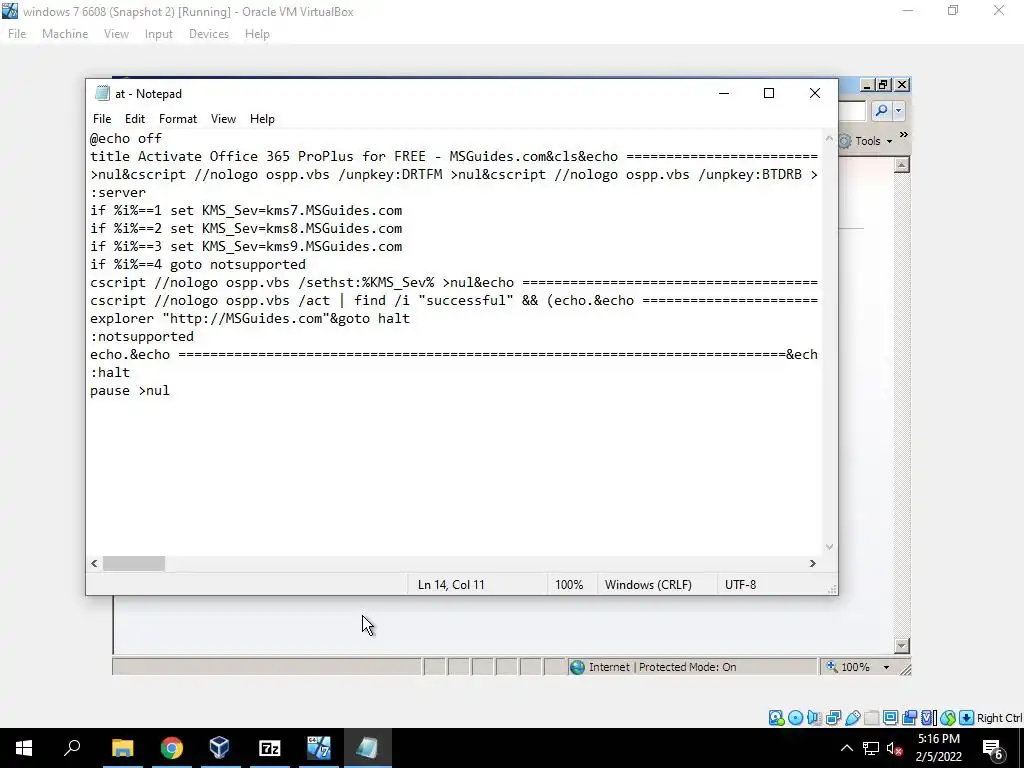Click Internet Explorer search magnifier button
This screenshot has height=768, width=1024.
881,110
